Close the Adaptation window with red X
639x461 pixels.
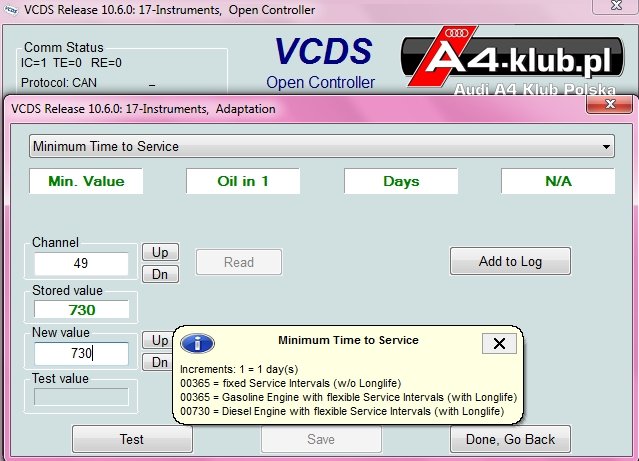click(x=609, y=104)
